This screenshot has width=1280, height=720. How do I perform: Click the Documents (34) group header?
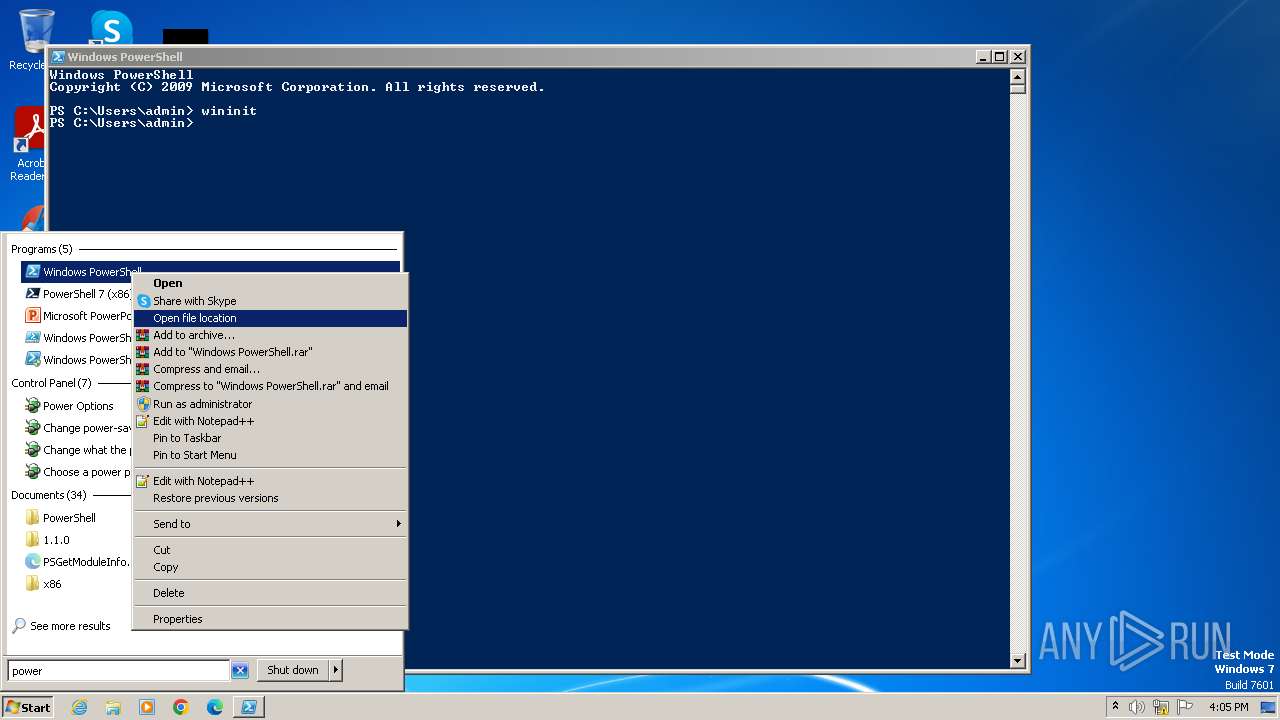click(x=49, y=495)
